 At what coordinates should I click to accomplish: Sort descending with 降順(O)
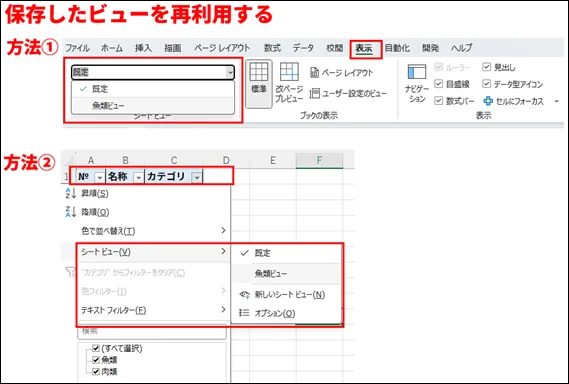coord(147,212)
